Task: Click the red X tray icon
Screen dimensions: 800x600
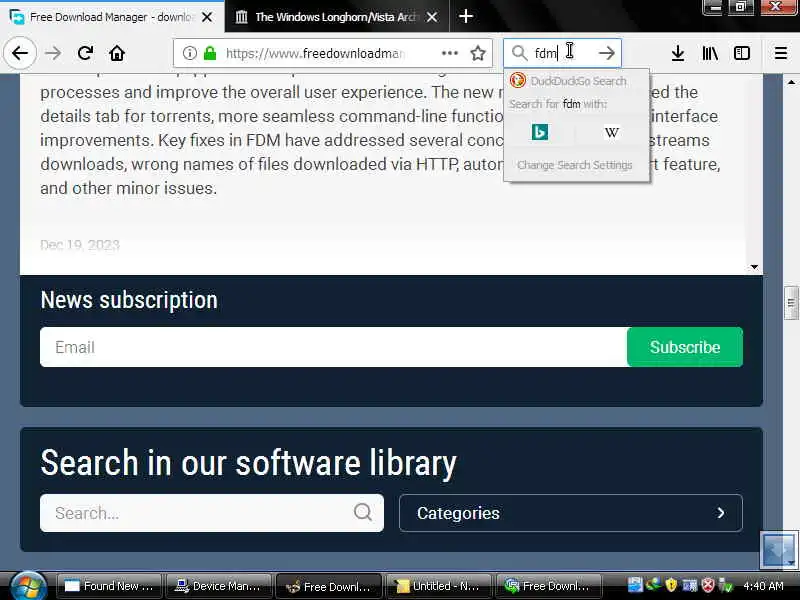Action: click(708, 585)
